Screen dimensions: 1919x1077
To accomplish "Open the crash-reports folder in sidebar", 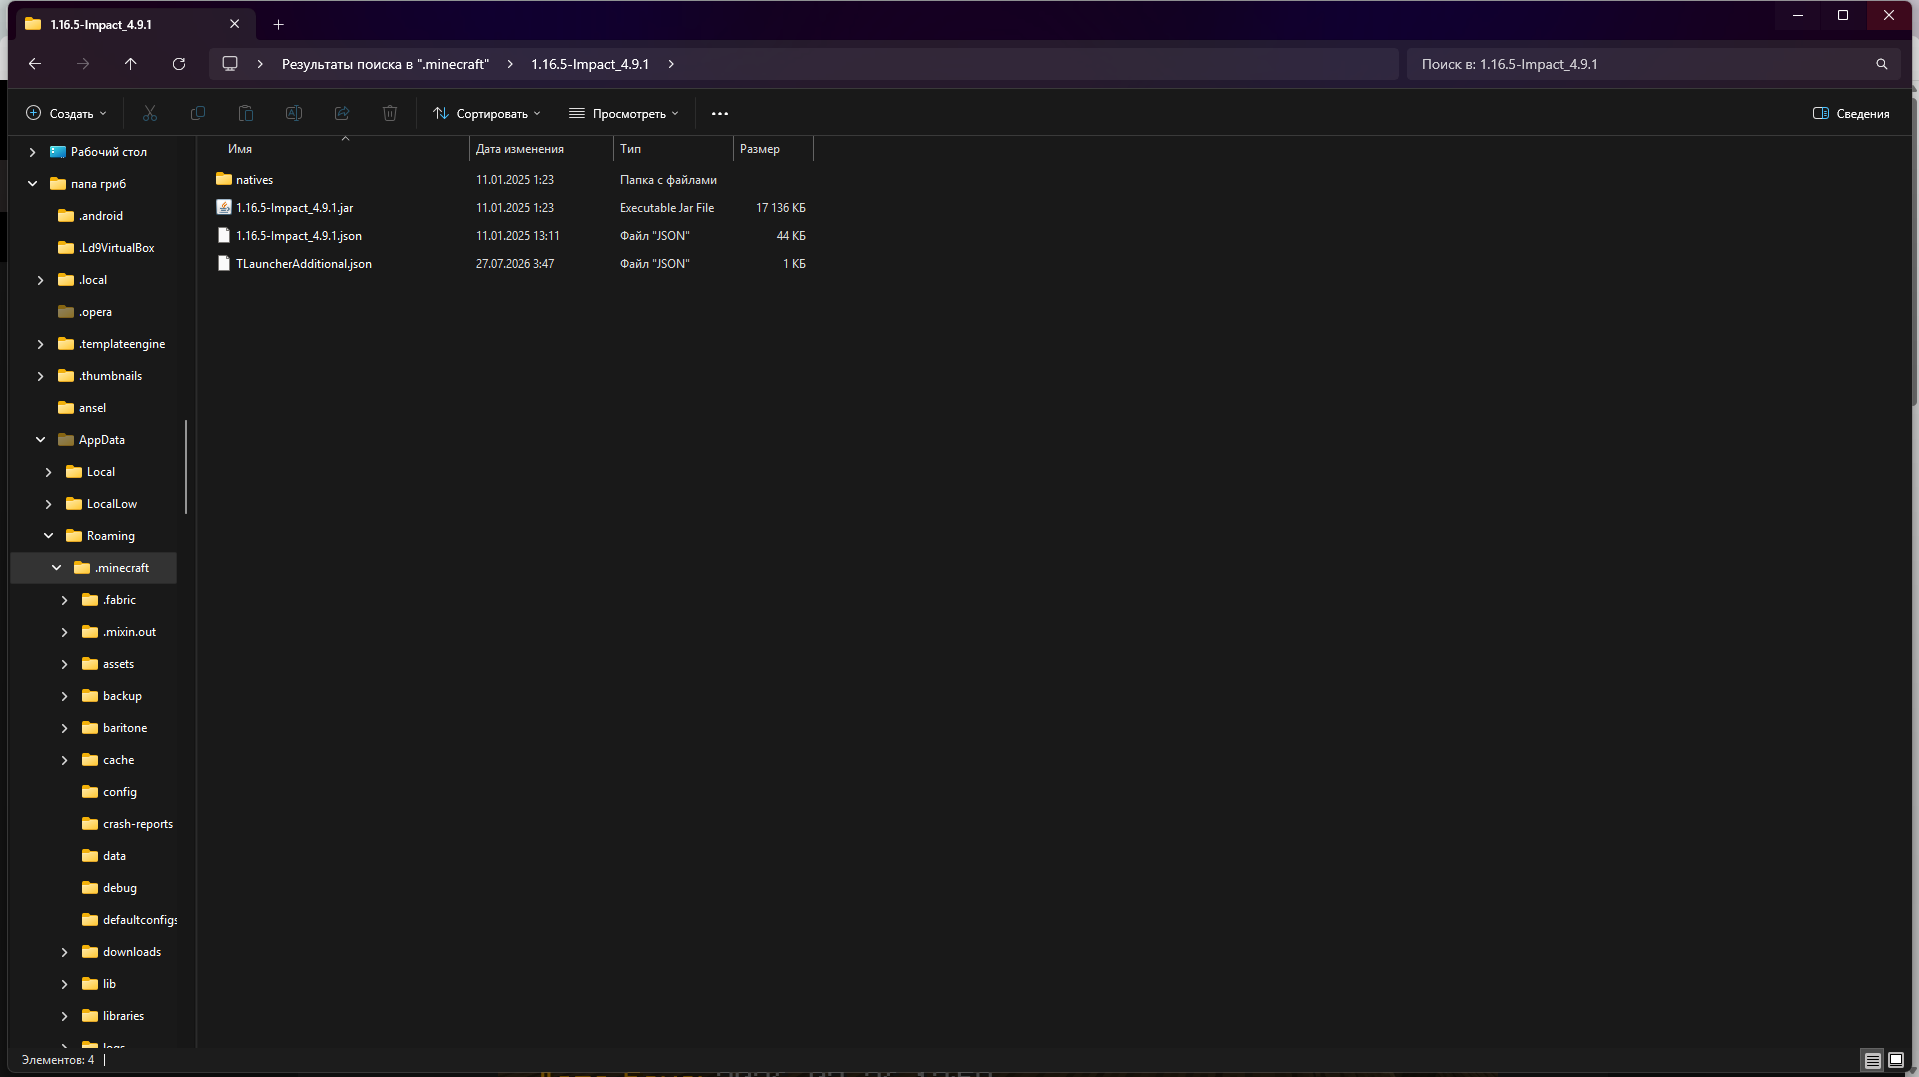I will tap(128, 824).
